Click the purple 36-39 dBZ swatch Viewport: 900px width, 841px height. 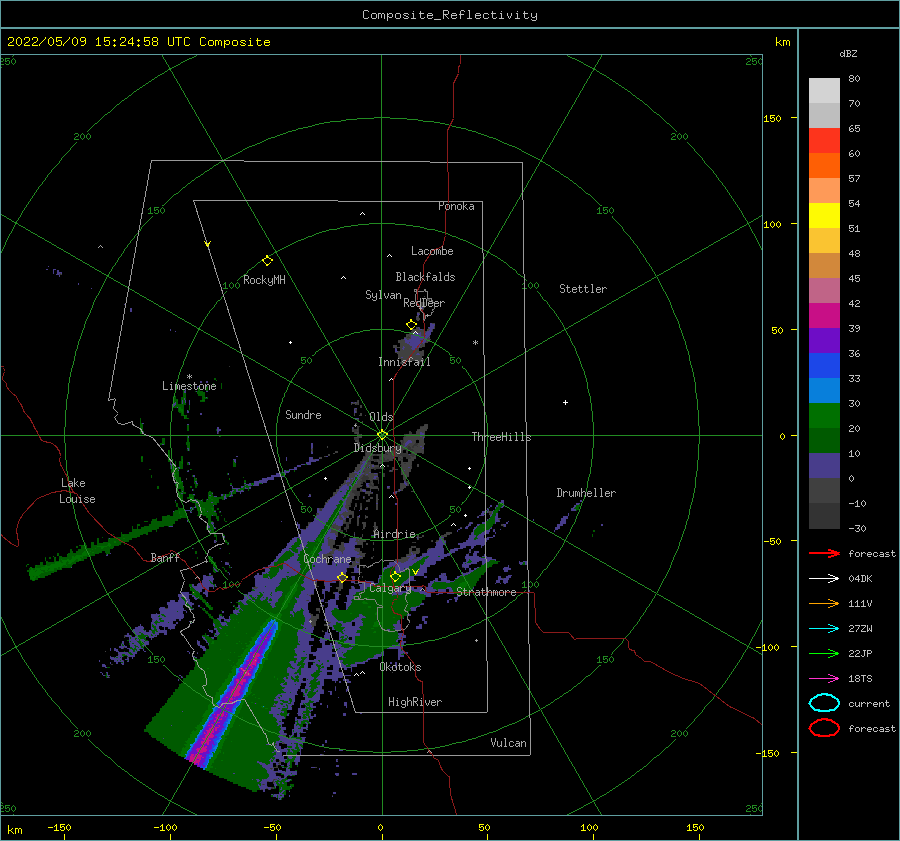[824, 341]
